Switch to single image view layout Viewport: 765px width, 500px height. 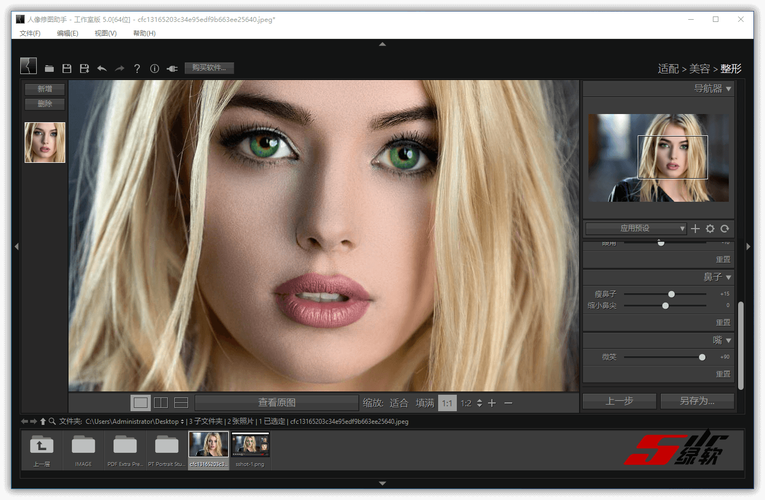[x=141, y=403]
